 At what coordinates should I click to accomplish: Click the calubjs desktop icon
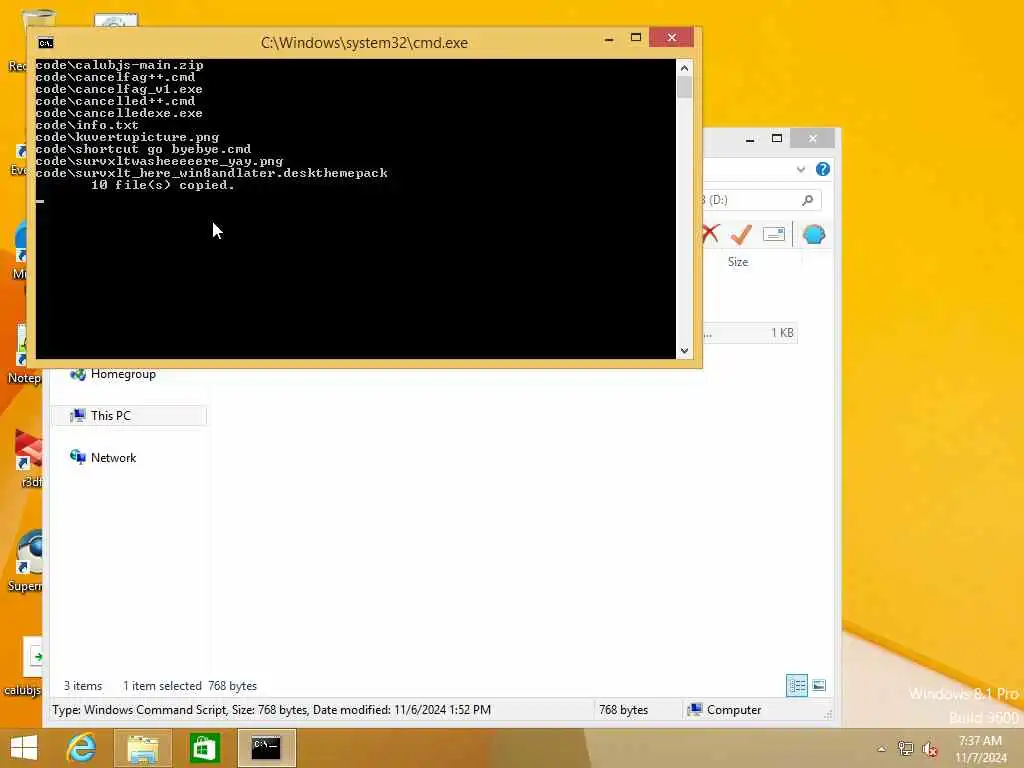24,666
